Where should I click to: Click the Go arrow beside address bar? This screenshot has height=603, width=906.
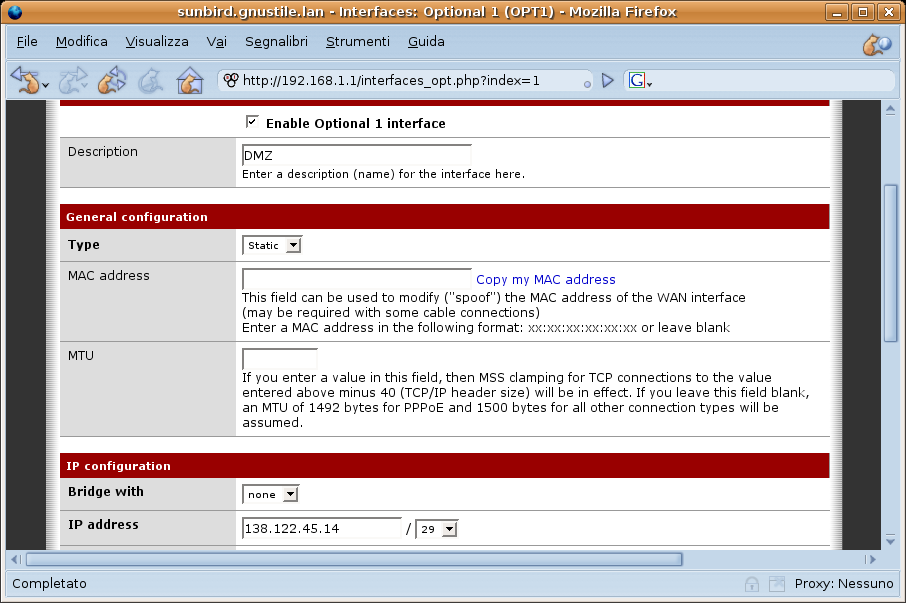(x=607, y=81)
